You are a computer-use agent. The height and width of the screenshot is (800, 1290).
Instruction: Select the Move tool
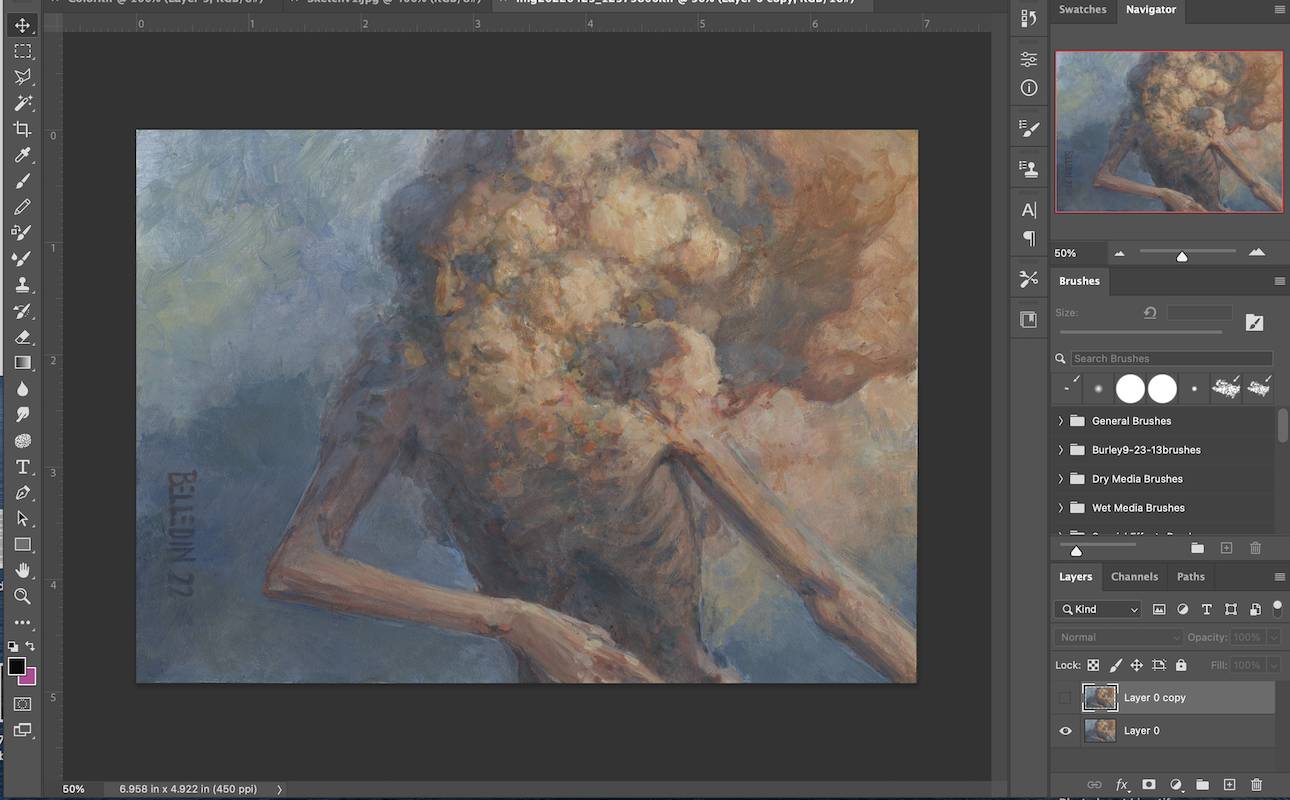(x=22, y=25)
